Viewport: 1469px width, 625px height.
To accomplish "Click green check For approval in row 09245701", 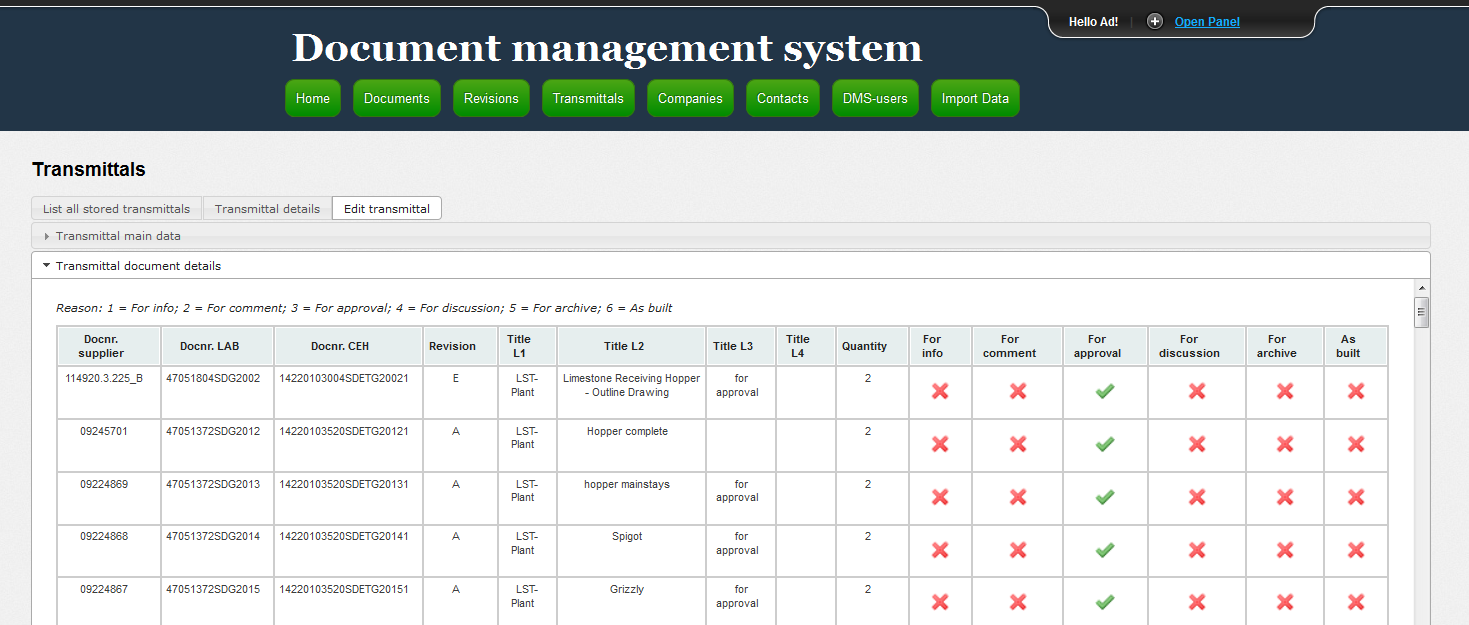I will (x=1105, y=444).
